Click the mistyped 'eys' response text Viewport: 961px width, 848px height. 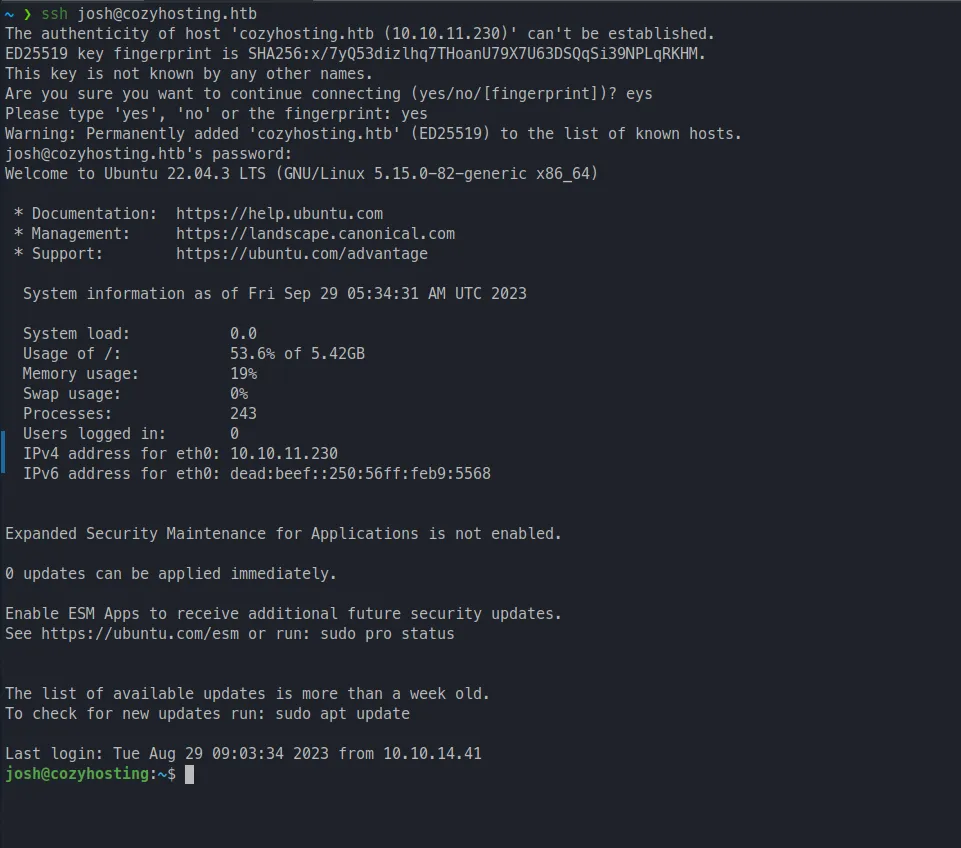[x=639, y=94]
